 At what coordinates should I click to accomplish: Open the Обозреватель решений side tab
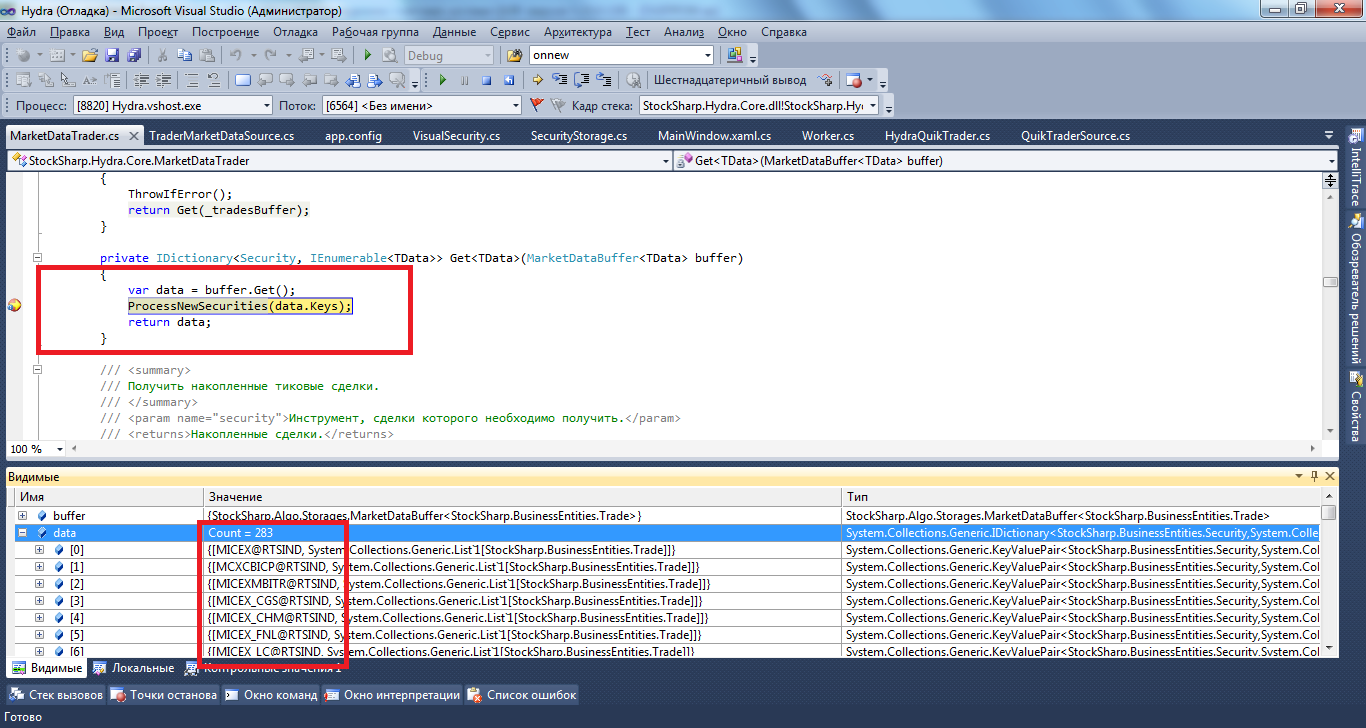coord(1356,287)
